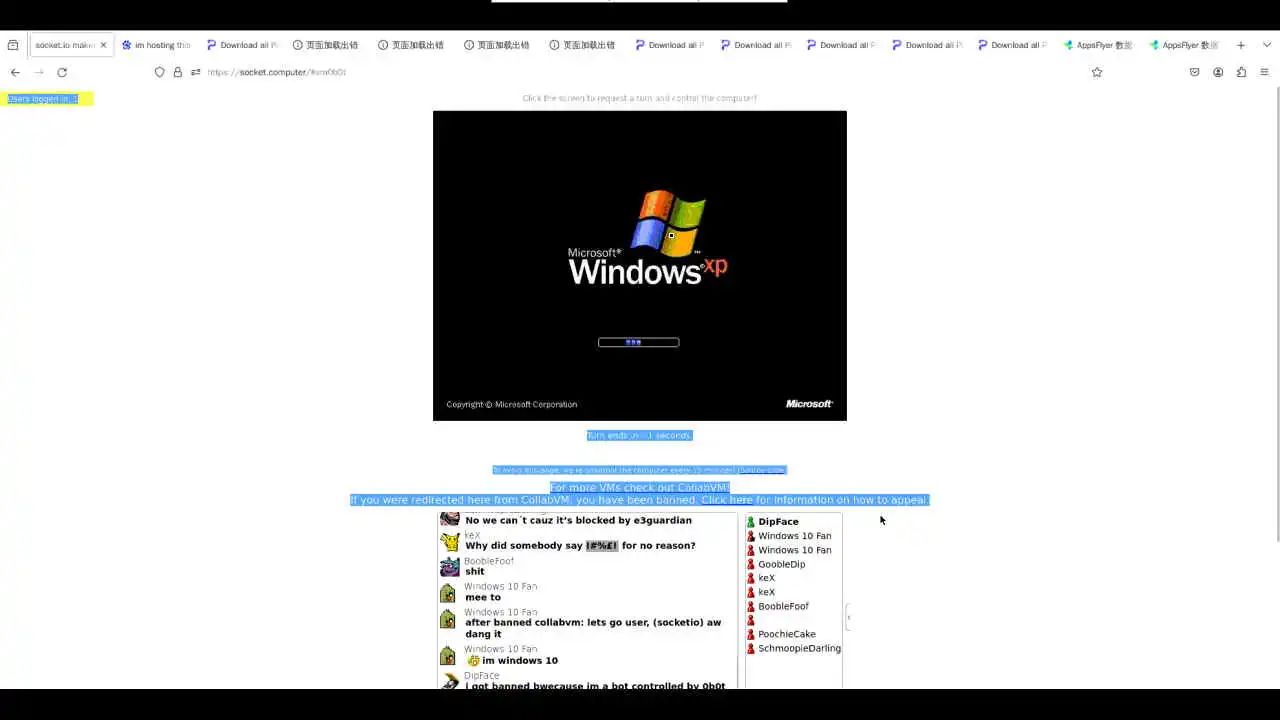Expand the list all tabs dropdown
This screenshot has width=1280, height=720.
pyautogui.click(x=1265, y=45)
